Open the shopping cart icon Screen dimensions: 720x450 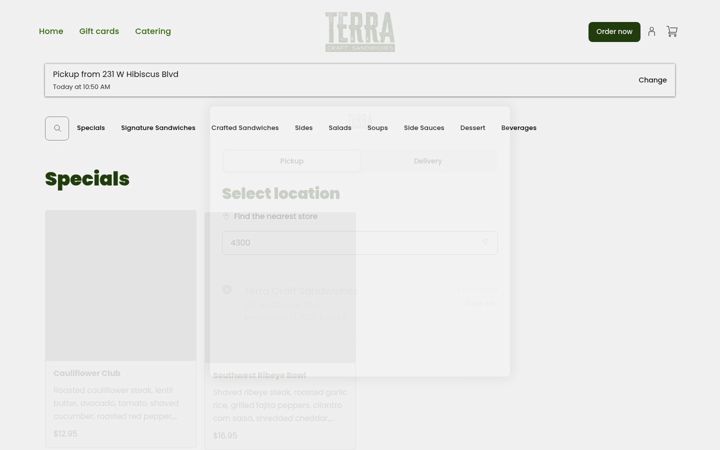tap(672, 32)
